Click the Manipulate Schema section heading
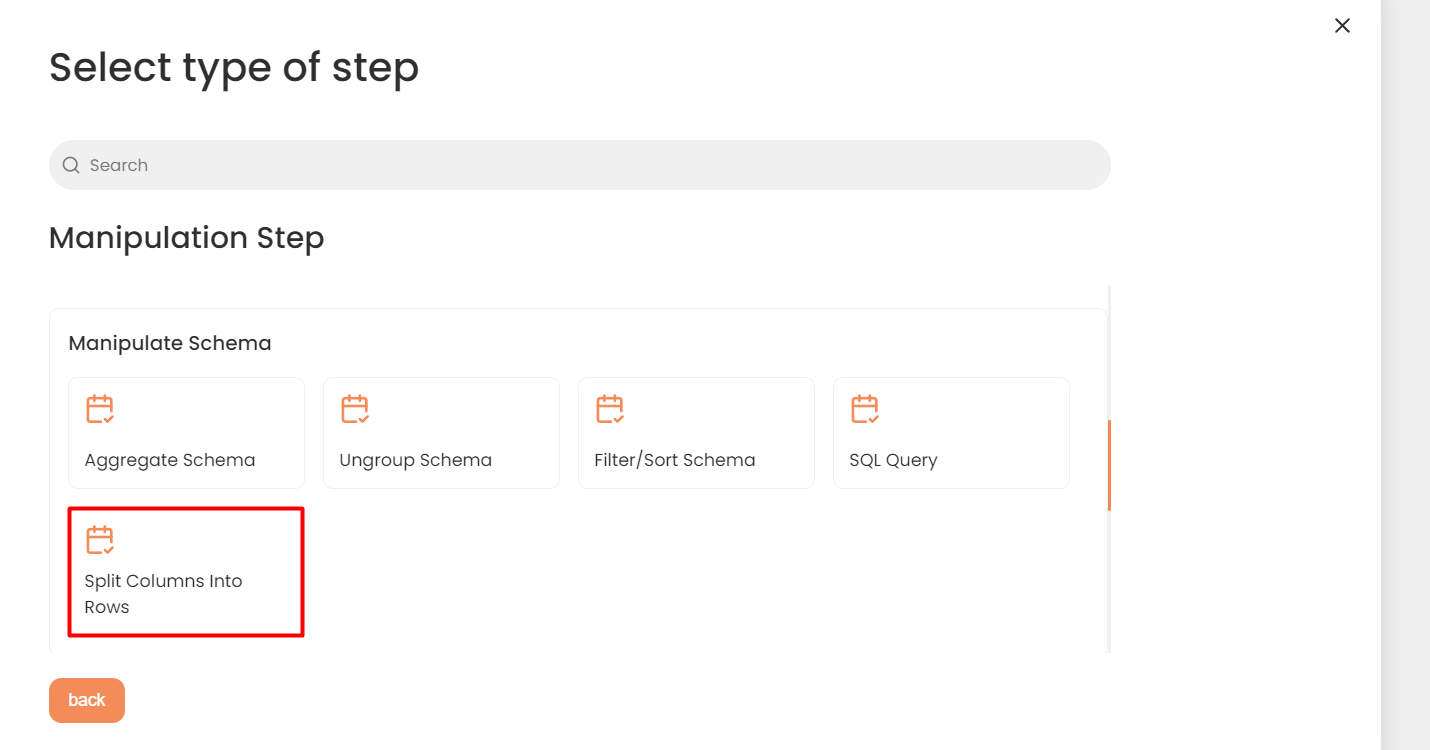Image resolution: width=1430 pixels, height=750 pixels. (170, 343)
